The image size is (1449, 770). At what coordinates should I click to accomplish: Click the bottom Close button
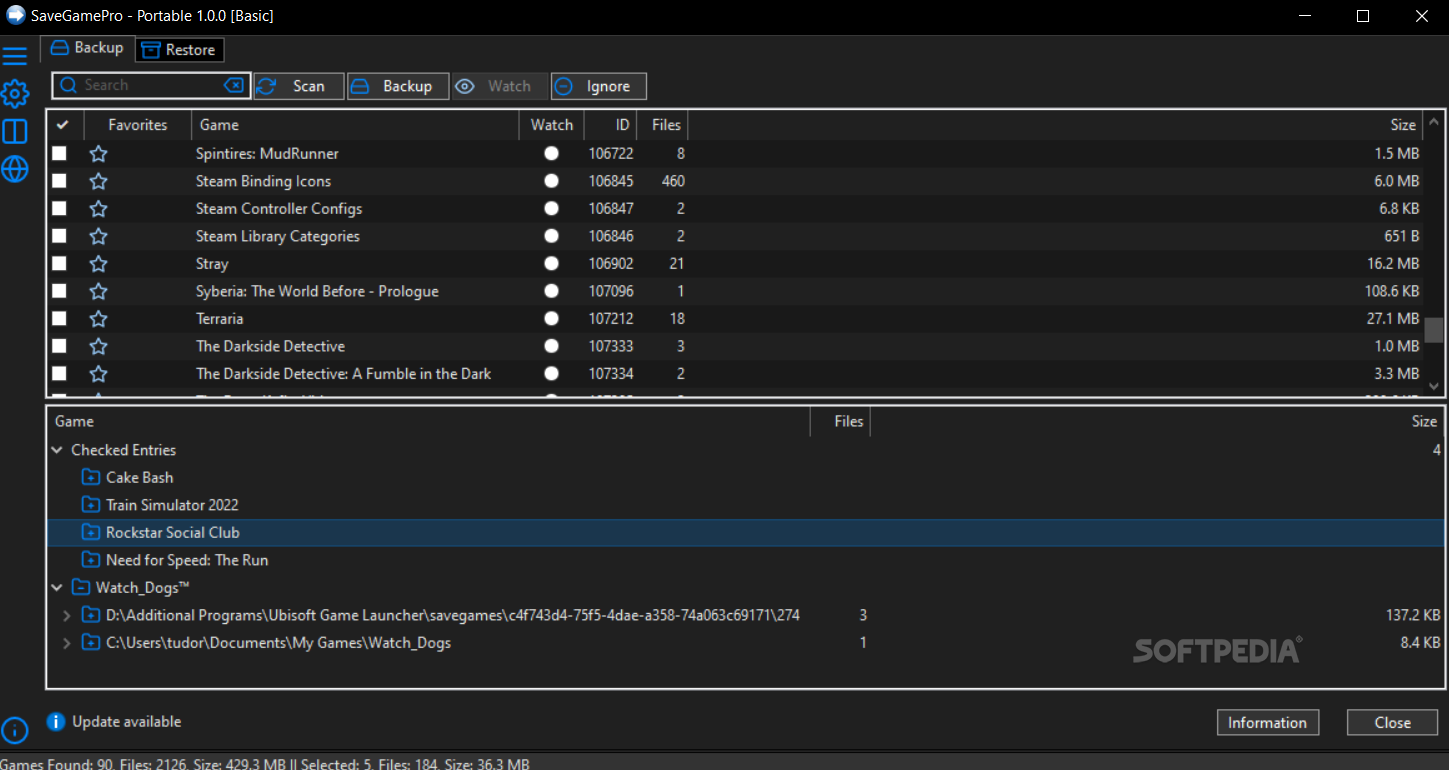click(x=1392, y=723)
